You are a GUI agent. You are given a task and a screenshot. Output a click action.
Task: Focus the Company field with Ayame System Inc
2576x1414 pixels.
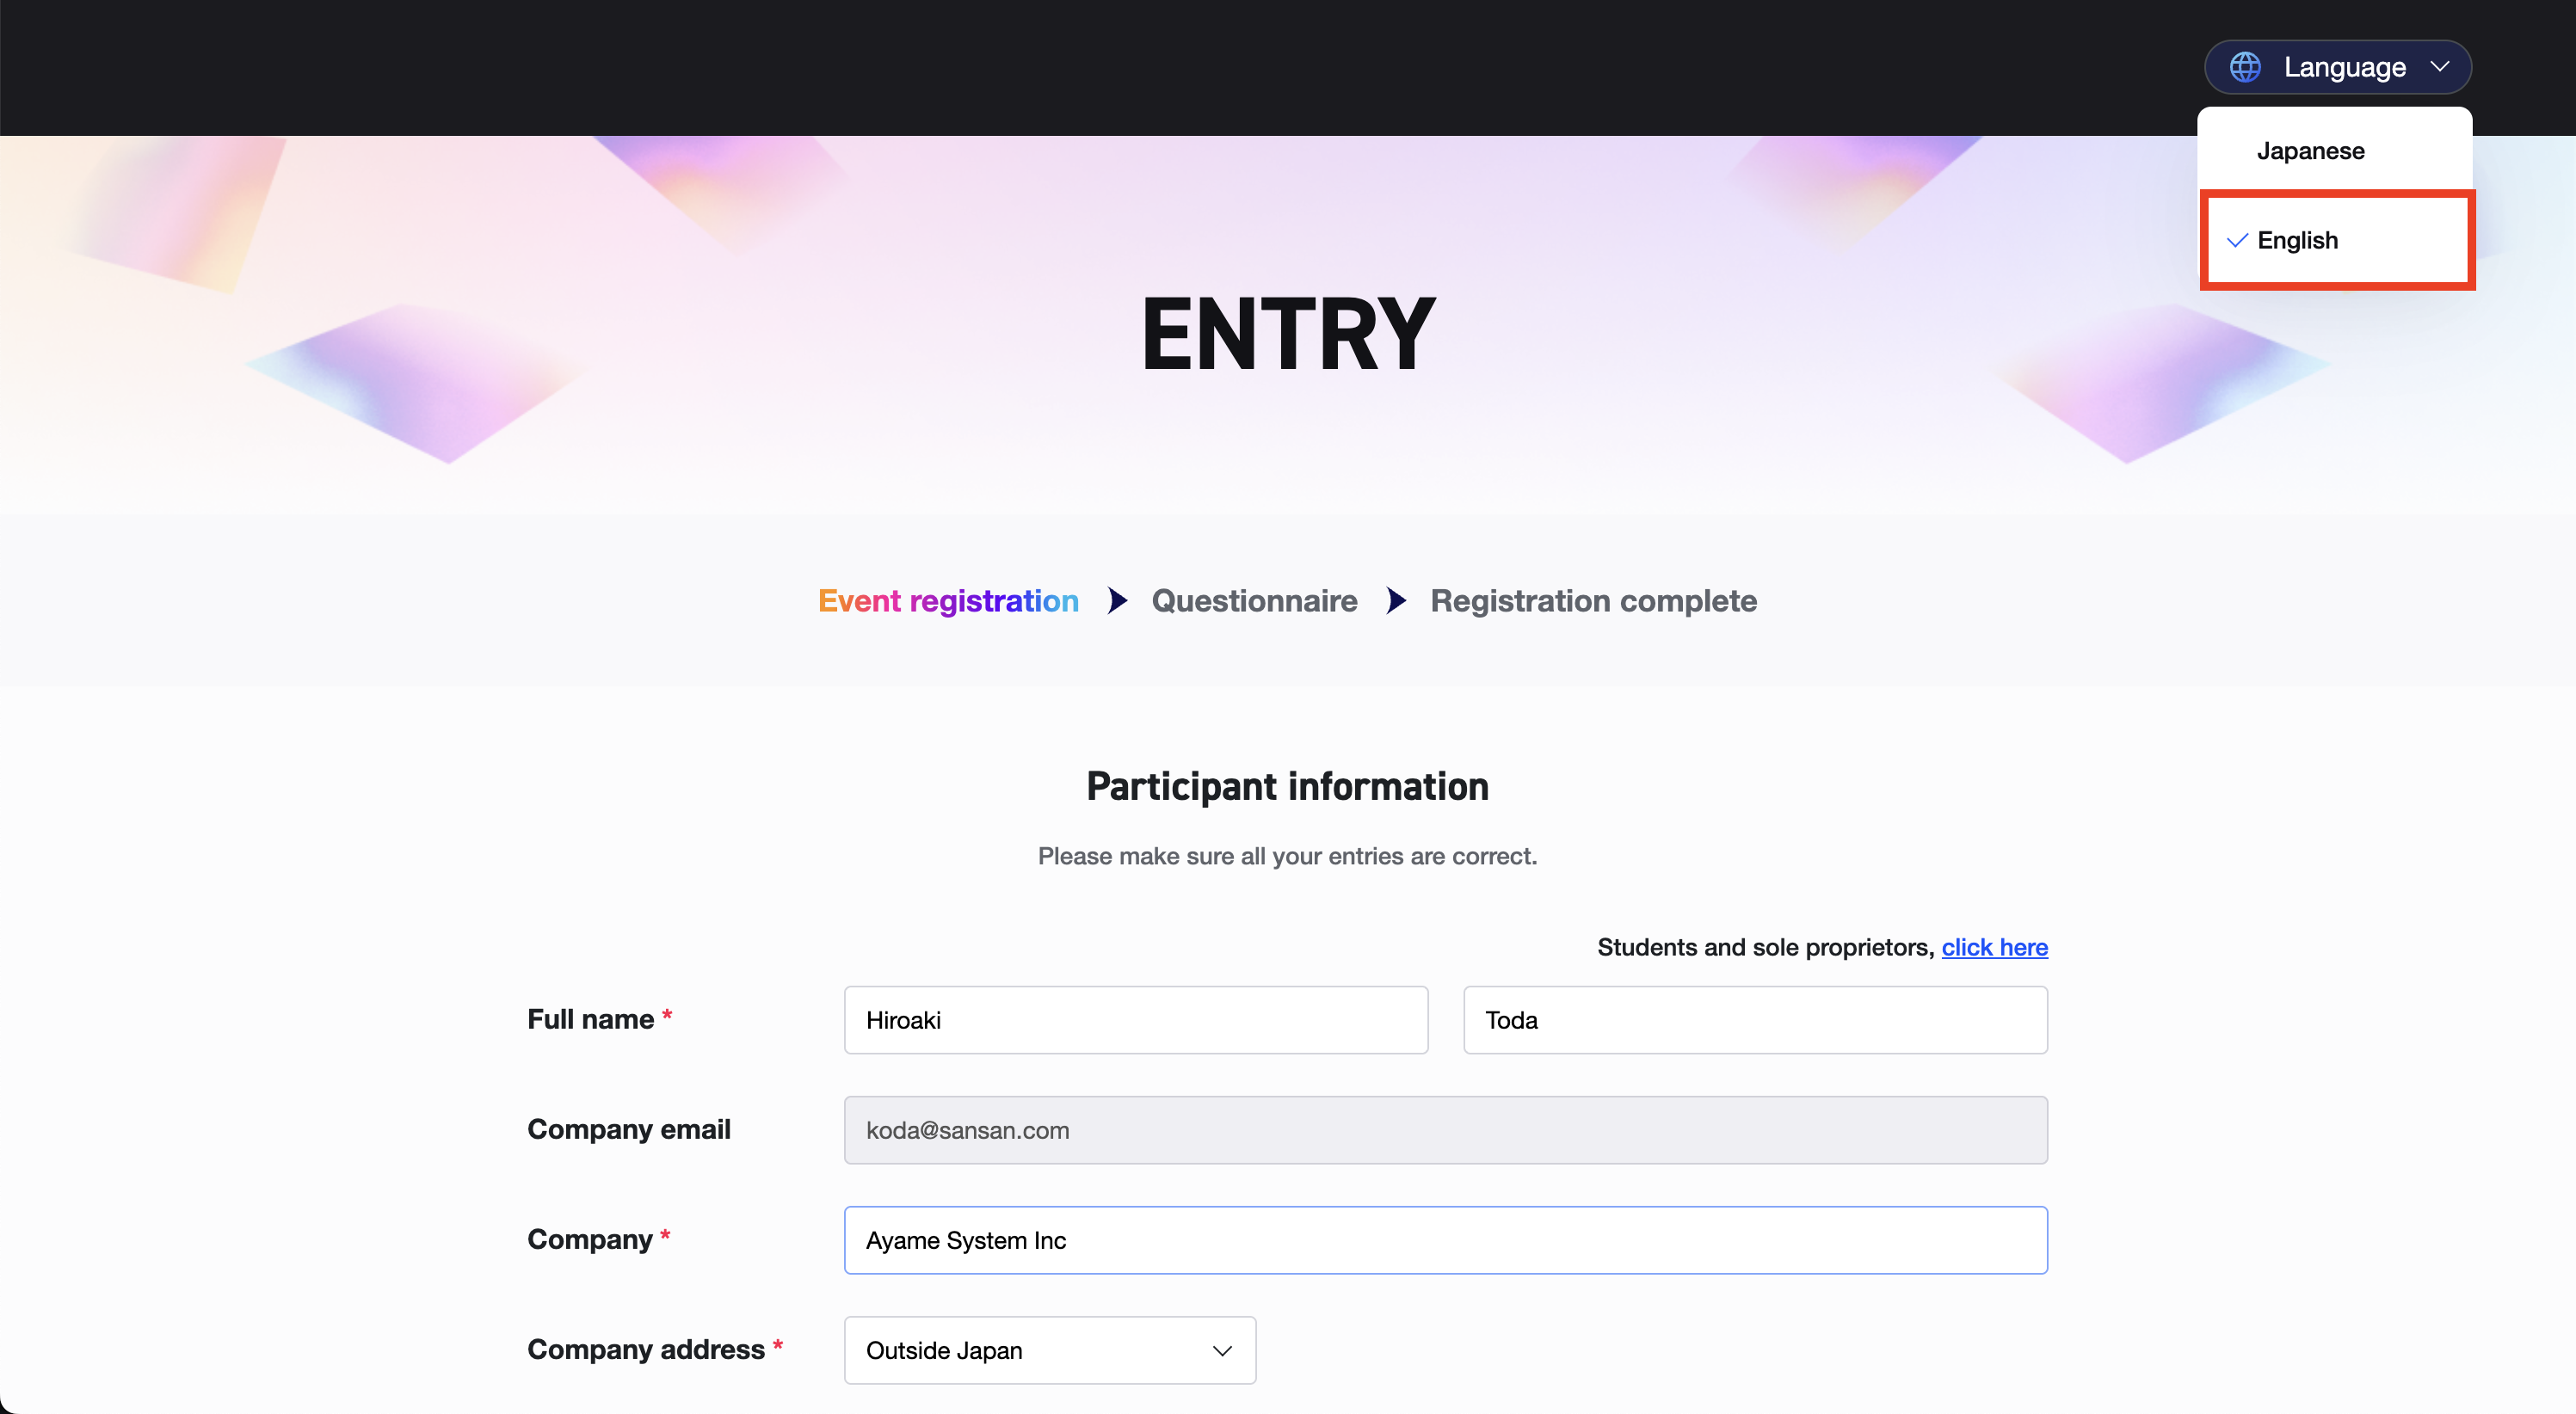coord(1445,1240)
